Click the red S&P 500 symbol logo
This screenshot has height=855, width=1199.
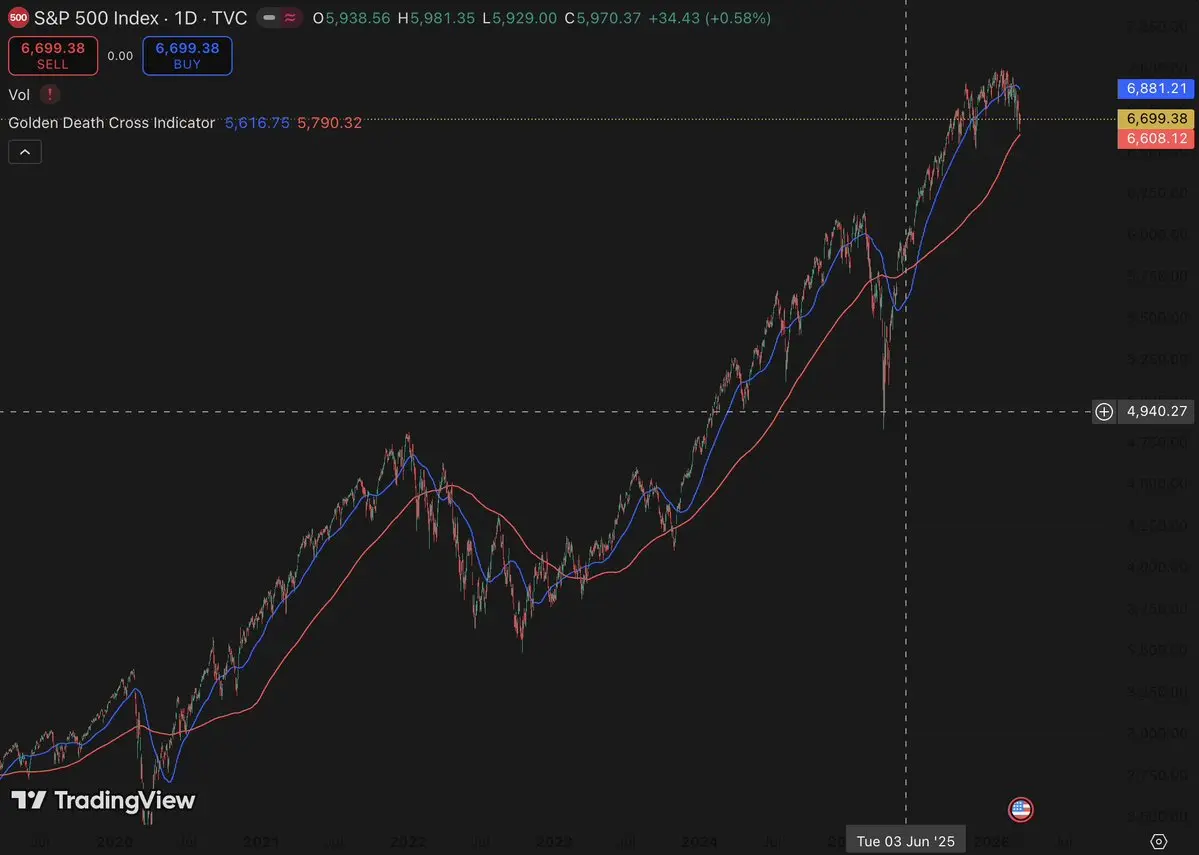click(x=18, y=18)
